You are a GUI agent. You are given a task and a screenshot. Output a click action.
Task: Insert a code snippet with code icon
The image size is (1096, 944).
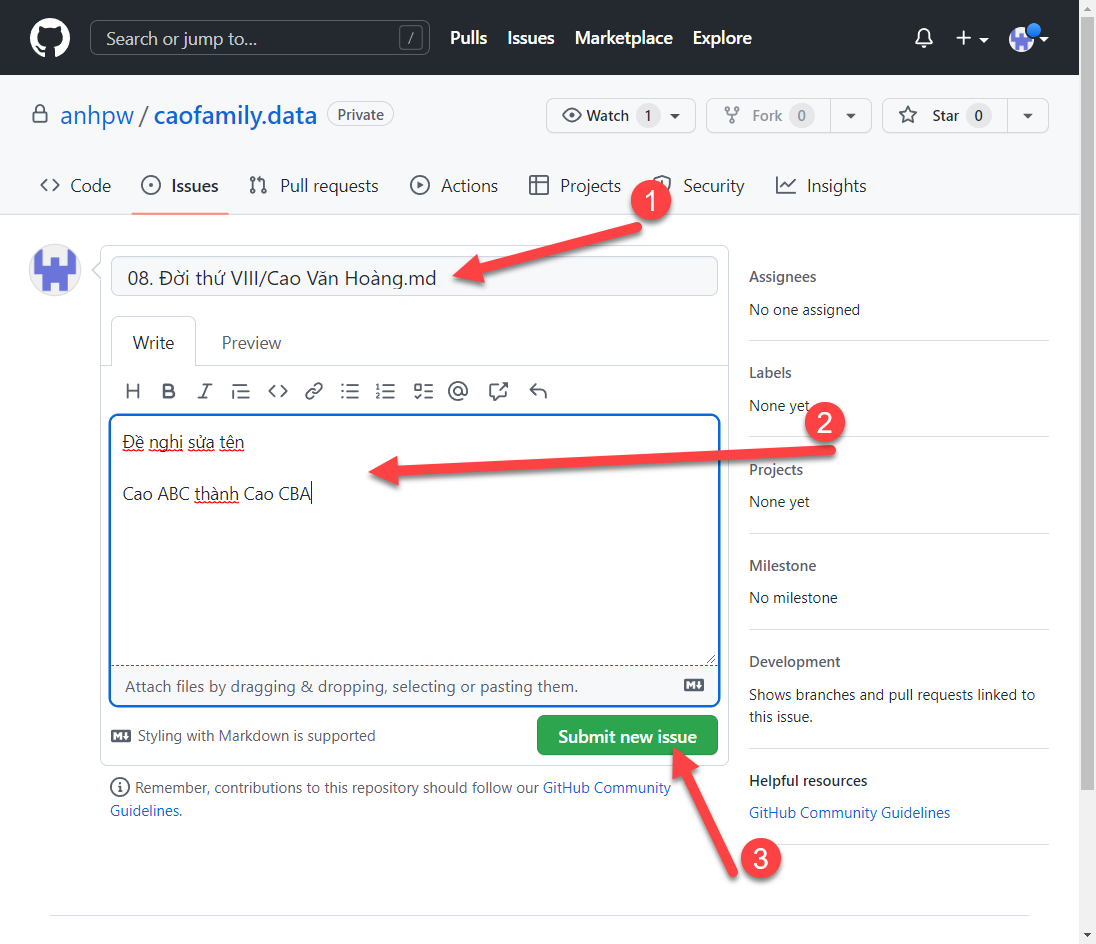[278, 391]
